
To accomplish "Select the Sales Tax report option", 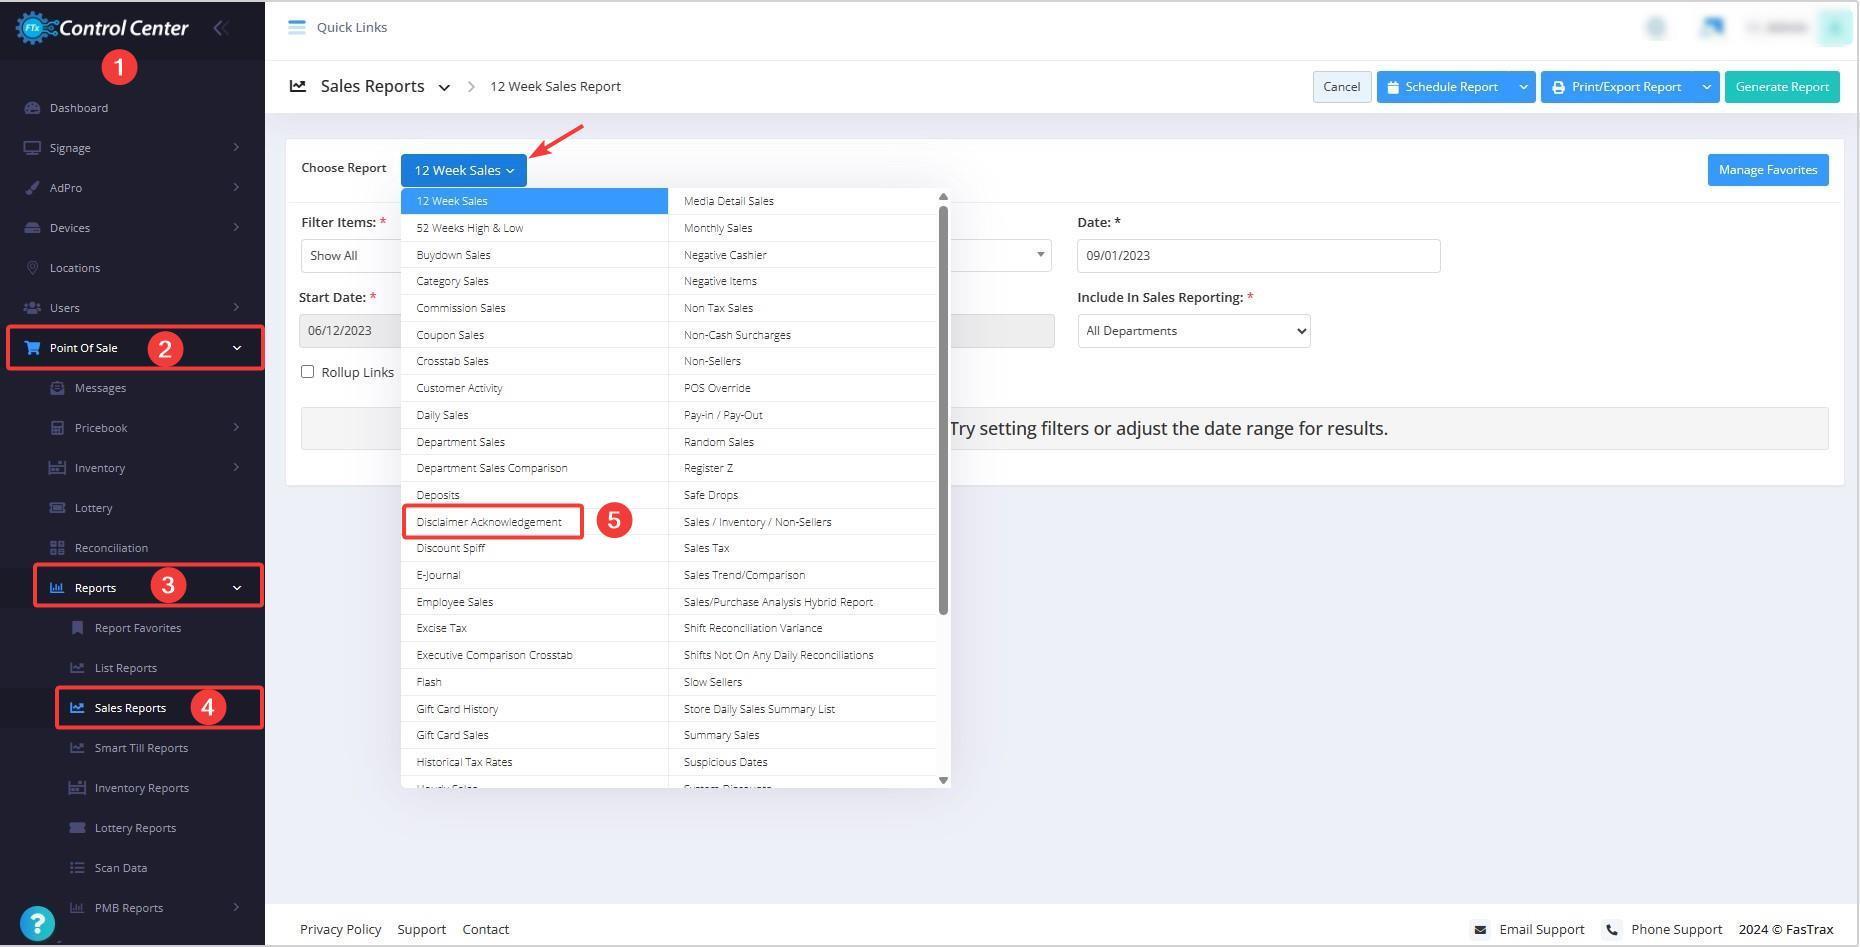I will point(706,548).
